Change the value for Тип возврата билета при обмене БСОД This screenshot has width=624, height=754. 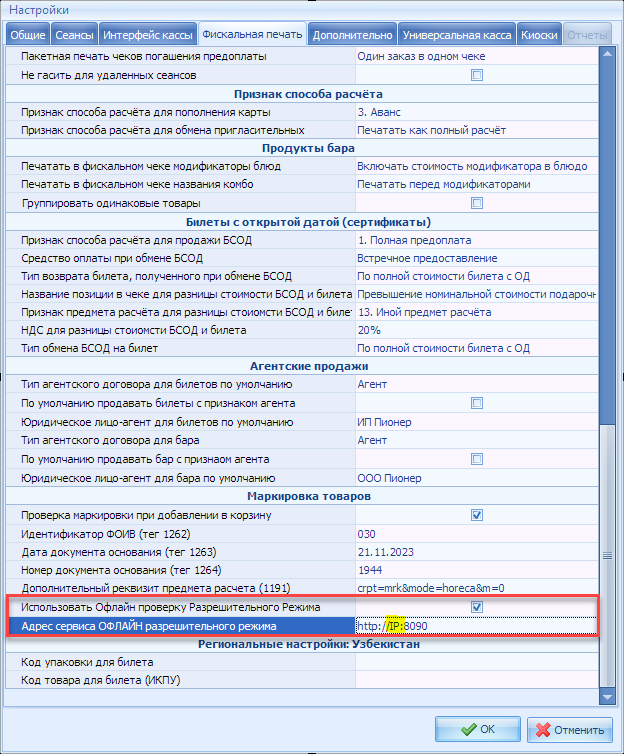476,276
